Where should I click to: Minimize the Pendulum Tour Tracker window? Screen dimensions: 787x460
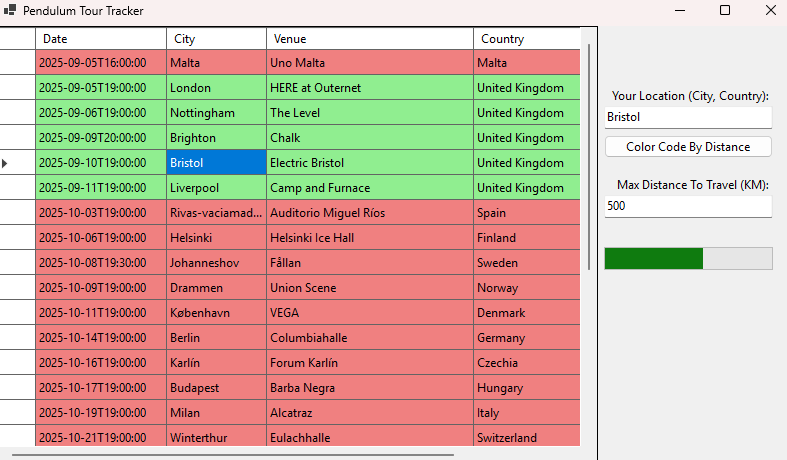click(680, 10)
